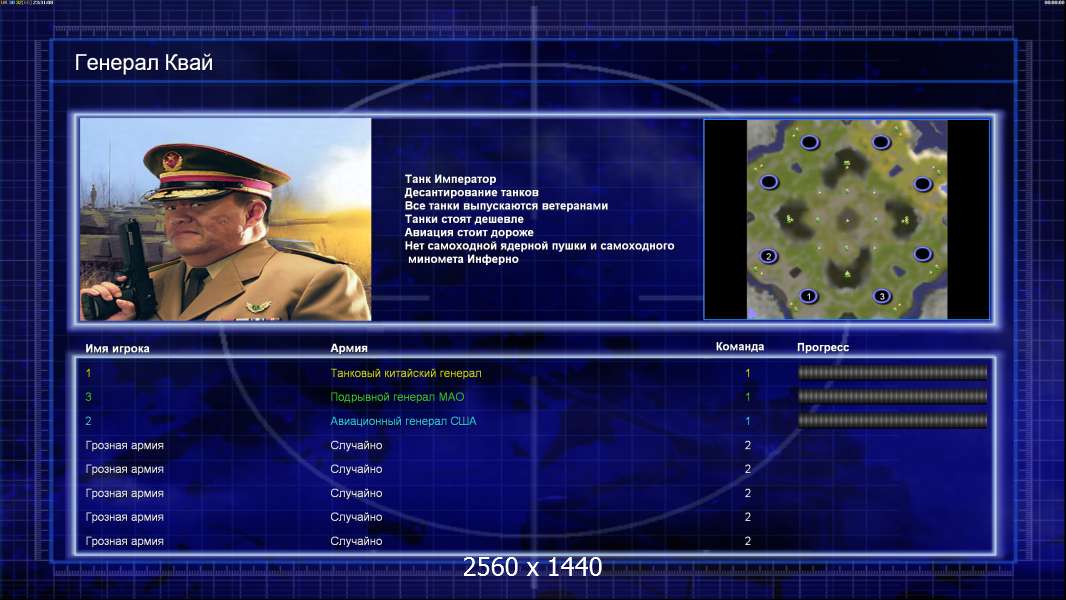Select the Танковый китайский генерал army entry

(406, 373)
